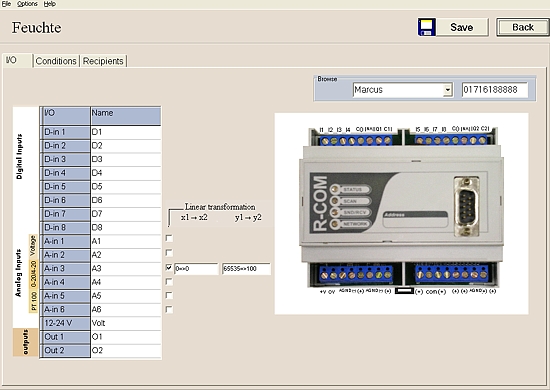Click the name cell D2
The image size is (550, 390).
point(126,146)
